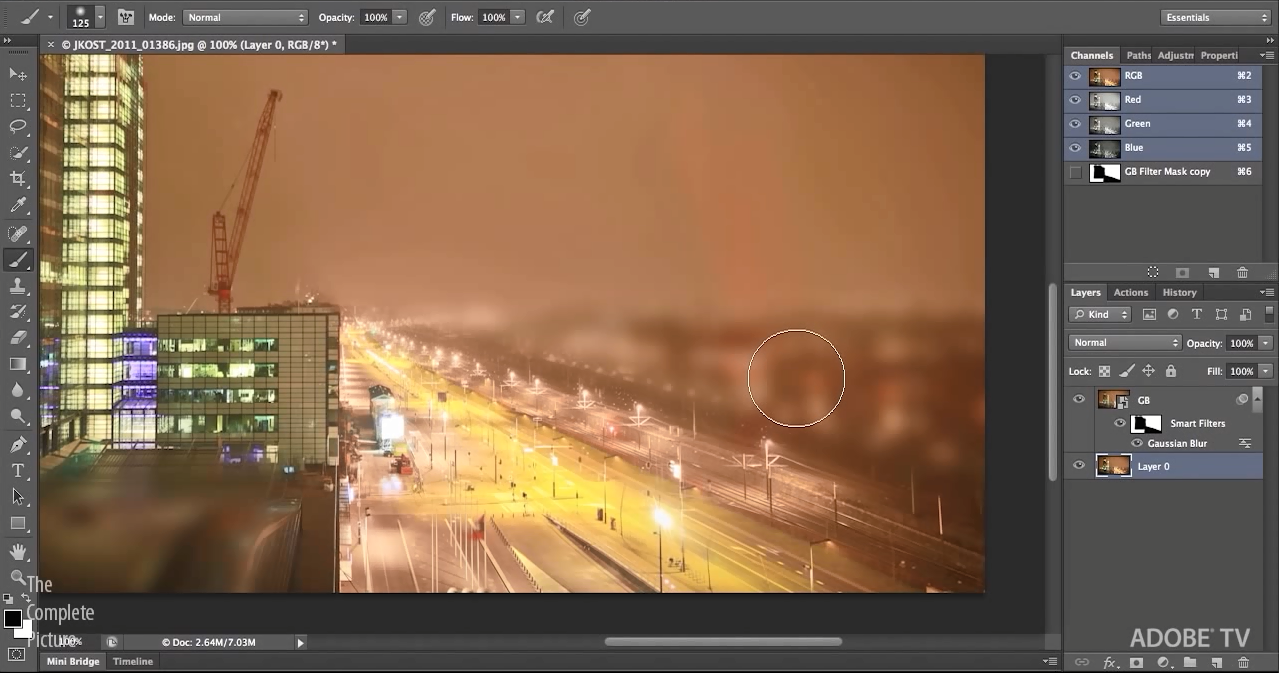
Task: Load channel as selection in Channels panel
Action: [x=1153, y=272]
